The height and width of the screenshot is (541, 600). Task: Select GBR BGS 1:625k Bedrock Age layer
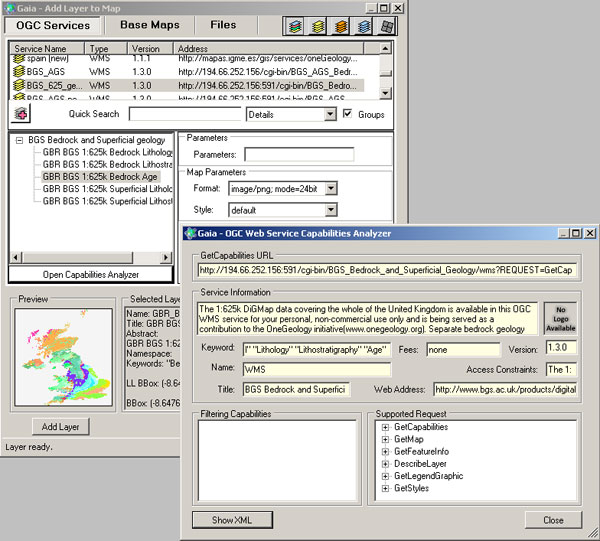click(100, 177)
